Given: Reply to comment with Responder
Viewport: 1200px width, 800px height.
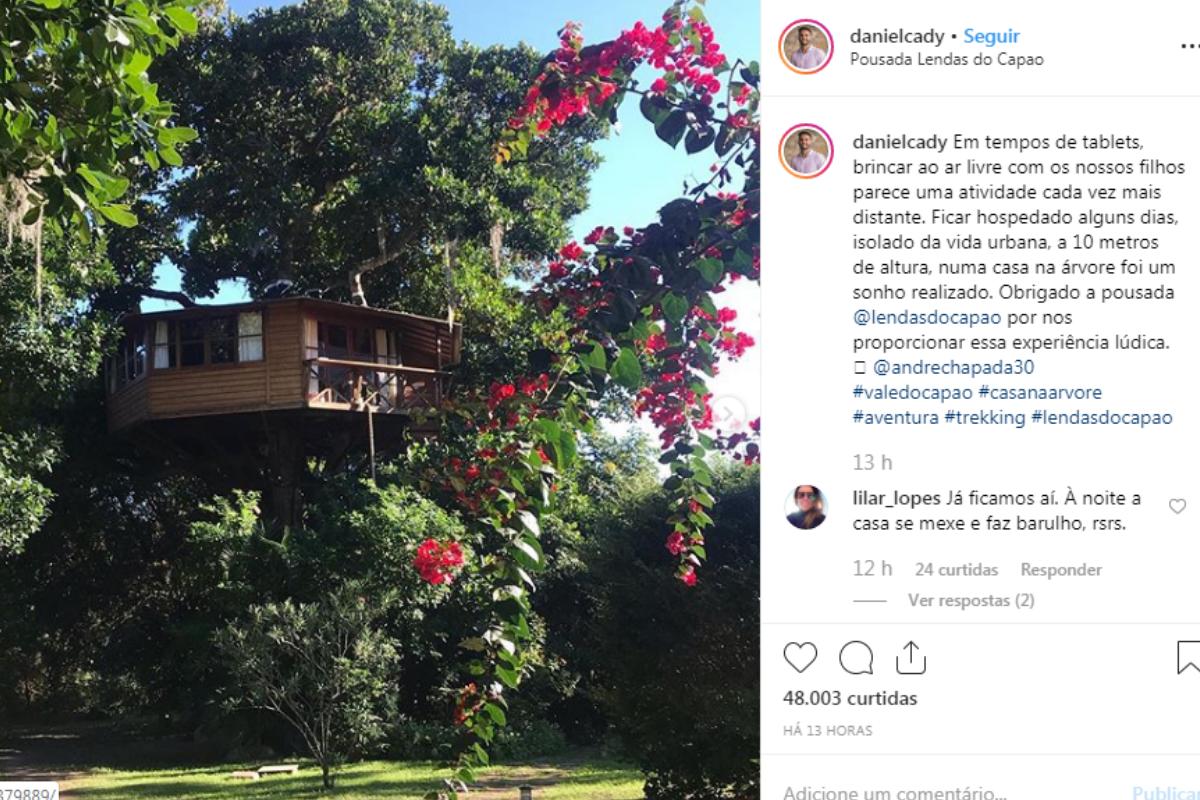Looking at the screenshot, I should coord(1061,569).
